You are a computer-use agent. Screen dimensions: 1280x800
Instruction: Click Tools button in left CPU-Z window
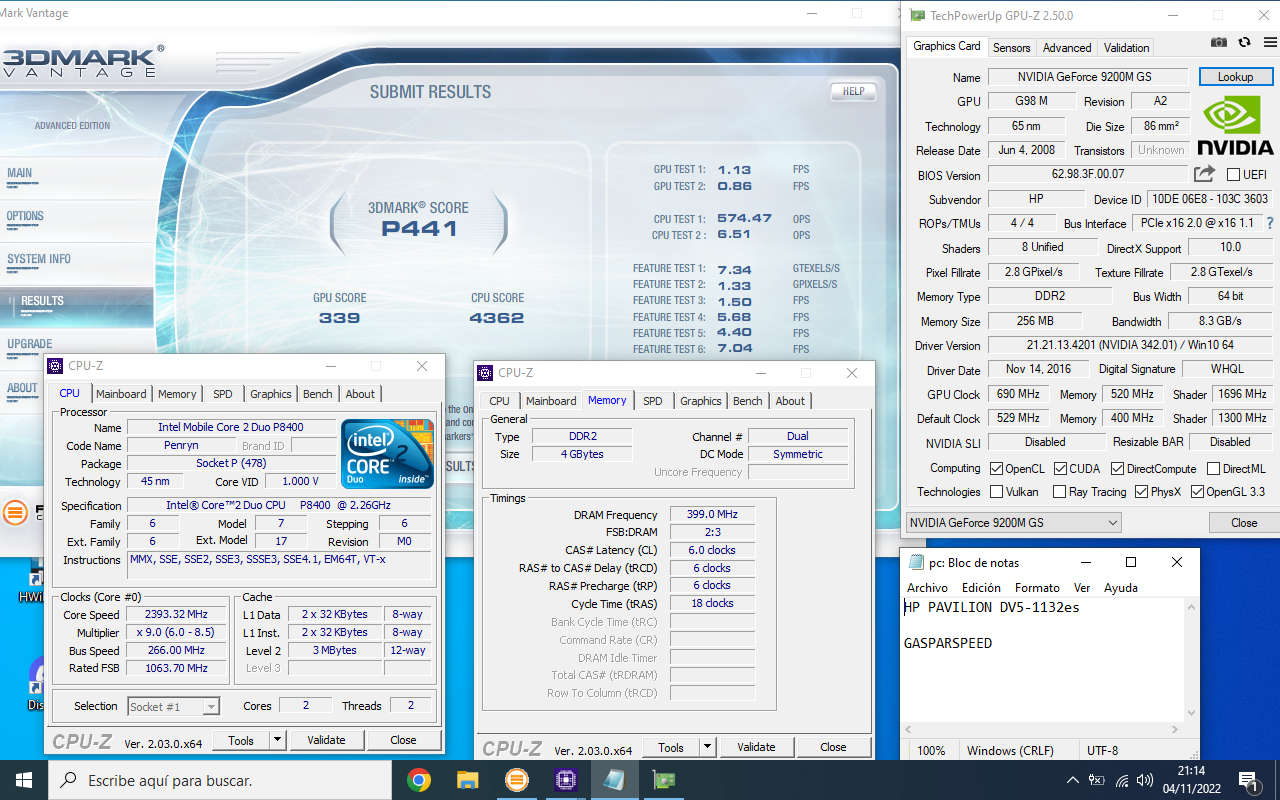tap(241, 741)
